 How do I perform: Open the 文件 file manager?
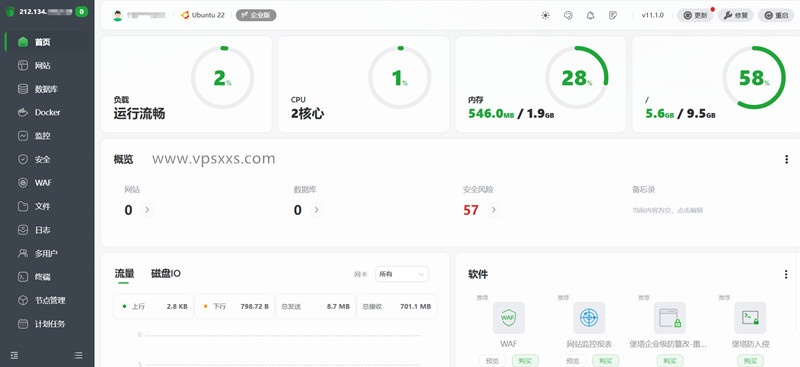47,206
